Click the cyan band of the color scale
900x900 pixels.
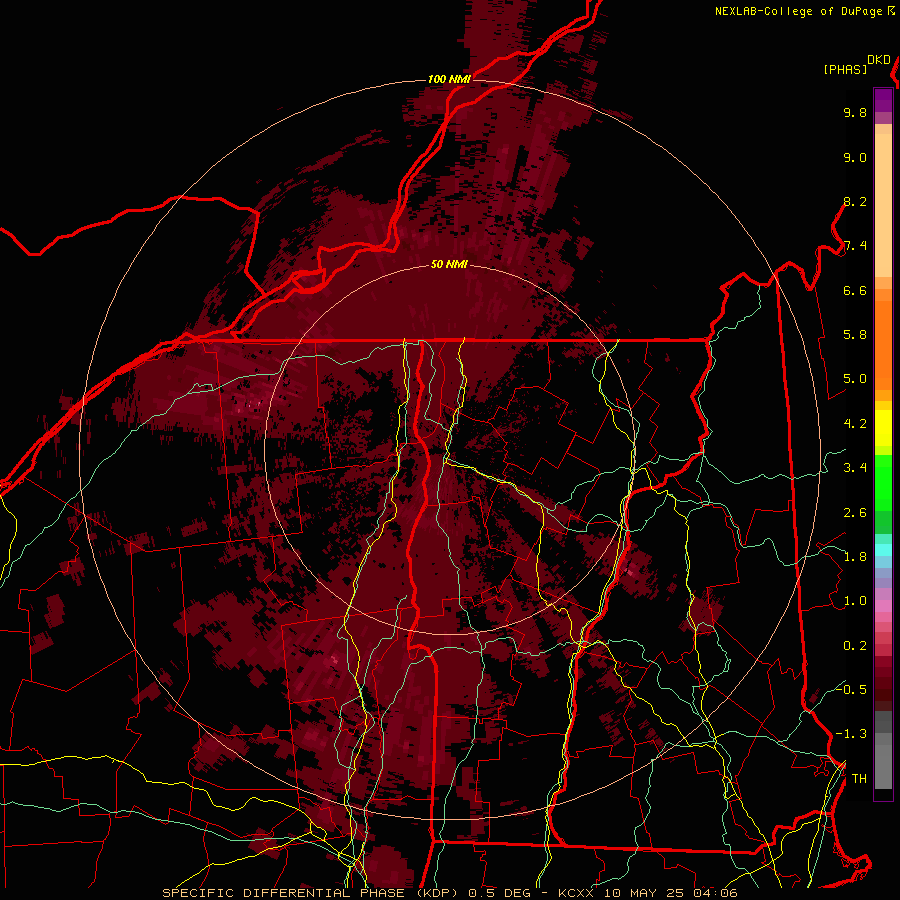point(883,550)
